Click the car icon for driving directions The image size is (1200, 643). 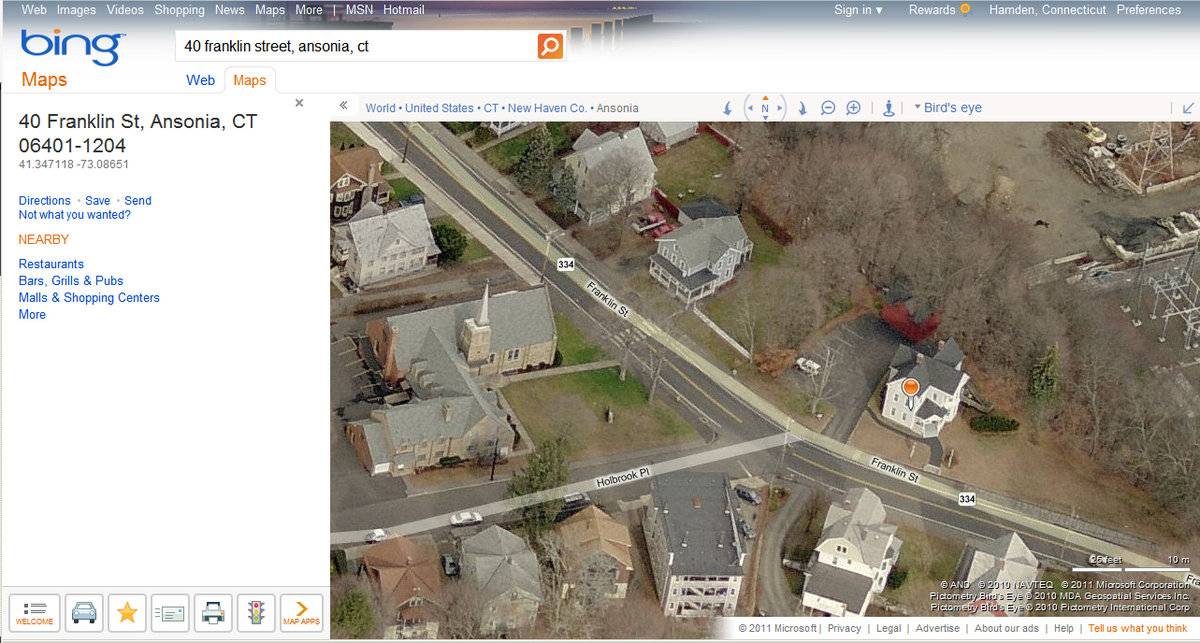84,613
